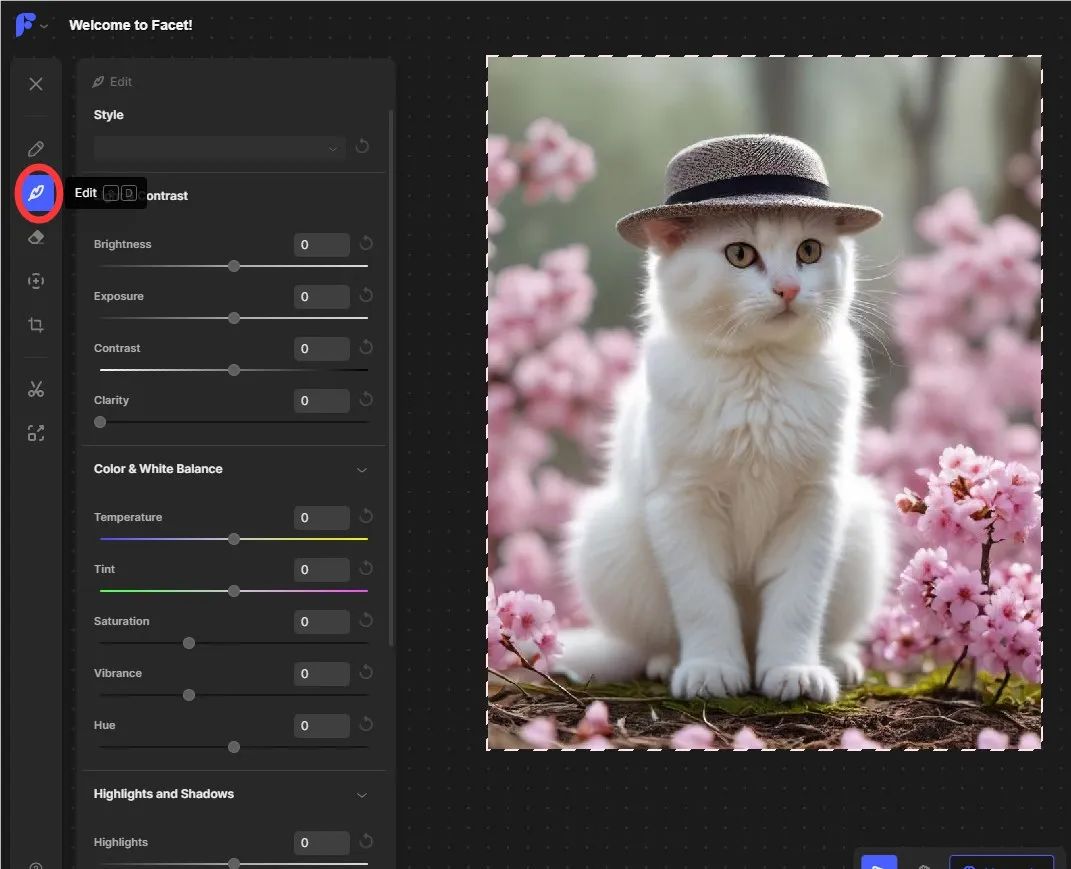Click the Edit feather tool icon
The image size is (1071, 869).
[x=36, y=193]
